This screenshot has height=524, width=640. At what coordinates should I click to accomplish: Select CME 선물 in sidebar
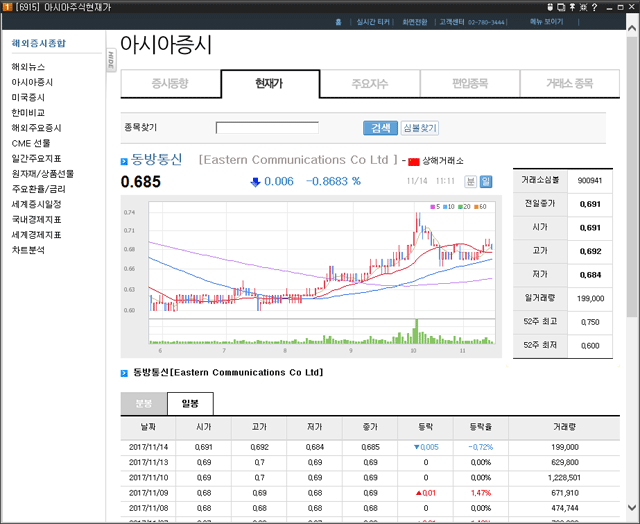point(31,143)
